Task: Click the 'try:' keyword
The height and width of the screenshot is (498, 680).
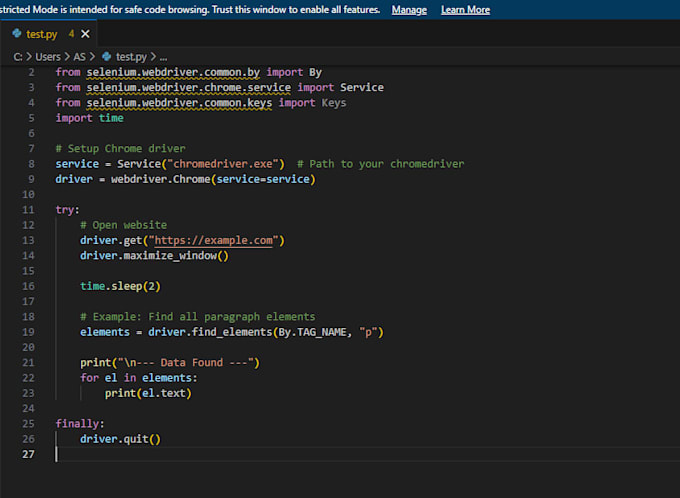Action: (x=67, y=210)
